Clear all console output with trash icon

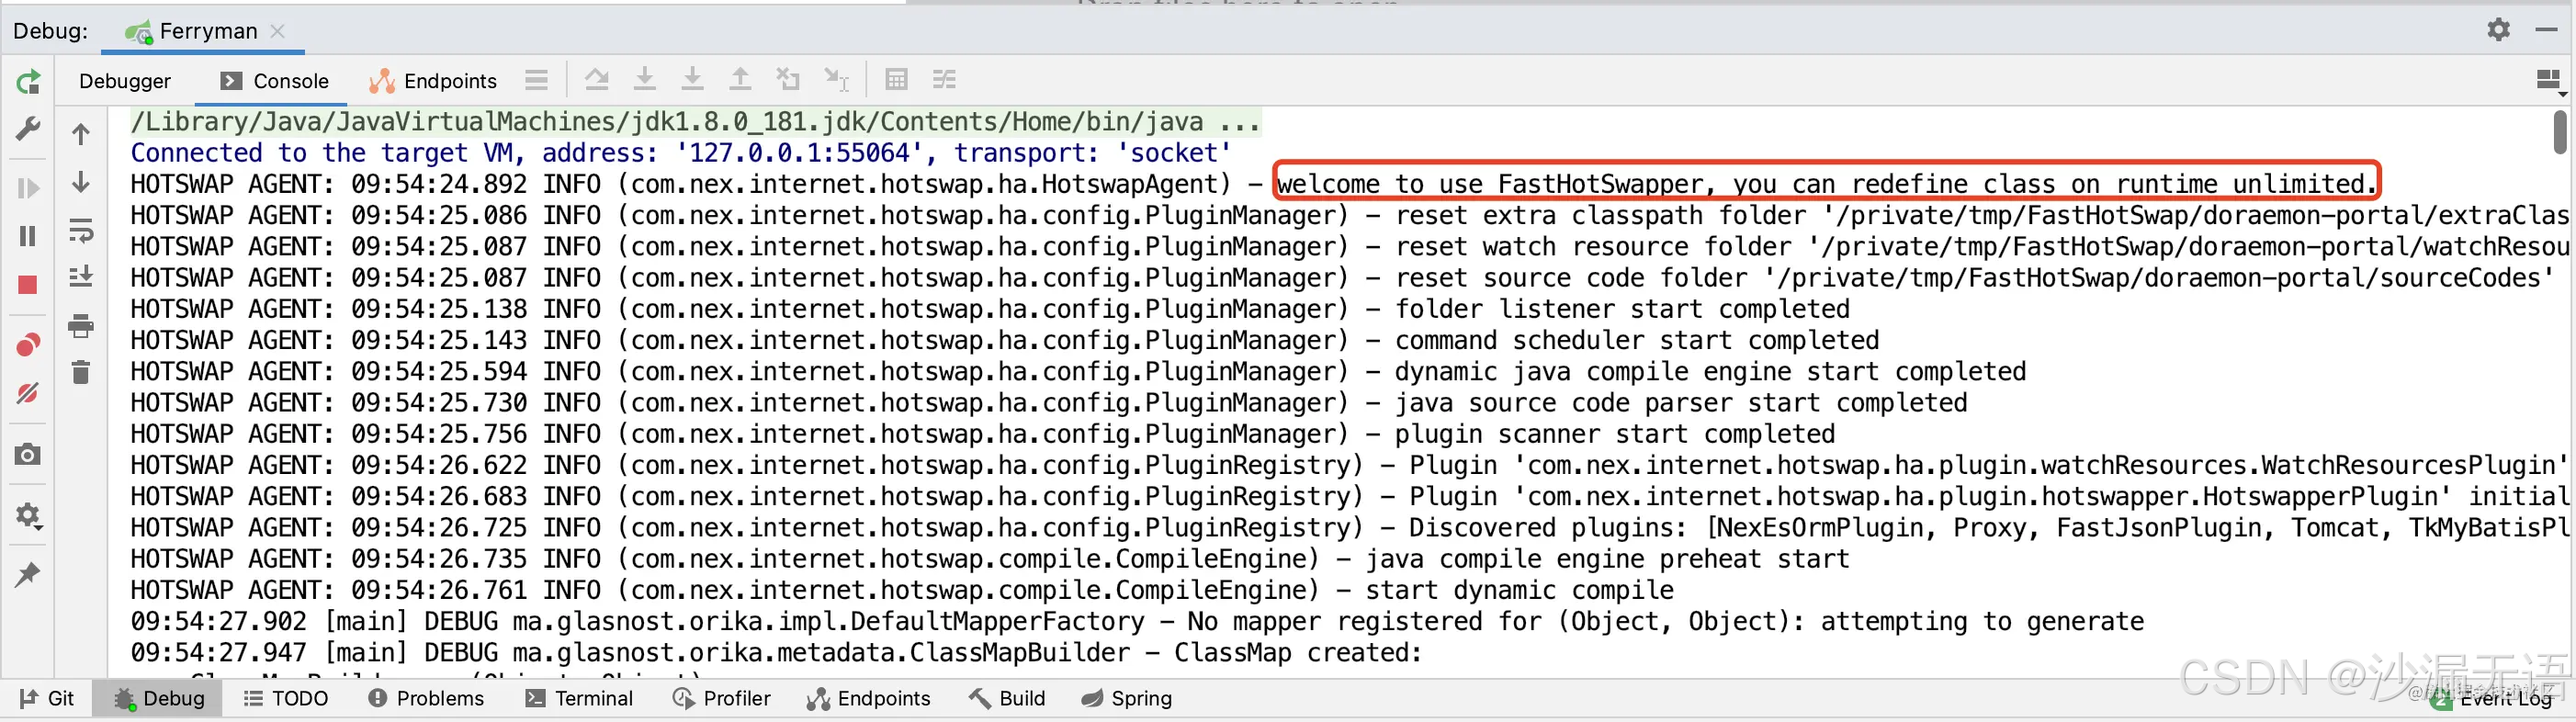point(81,373)
